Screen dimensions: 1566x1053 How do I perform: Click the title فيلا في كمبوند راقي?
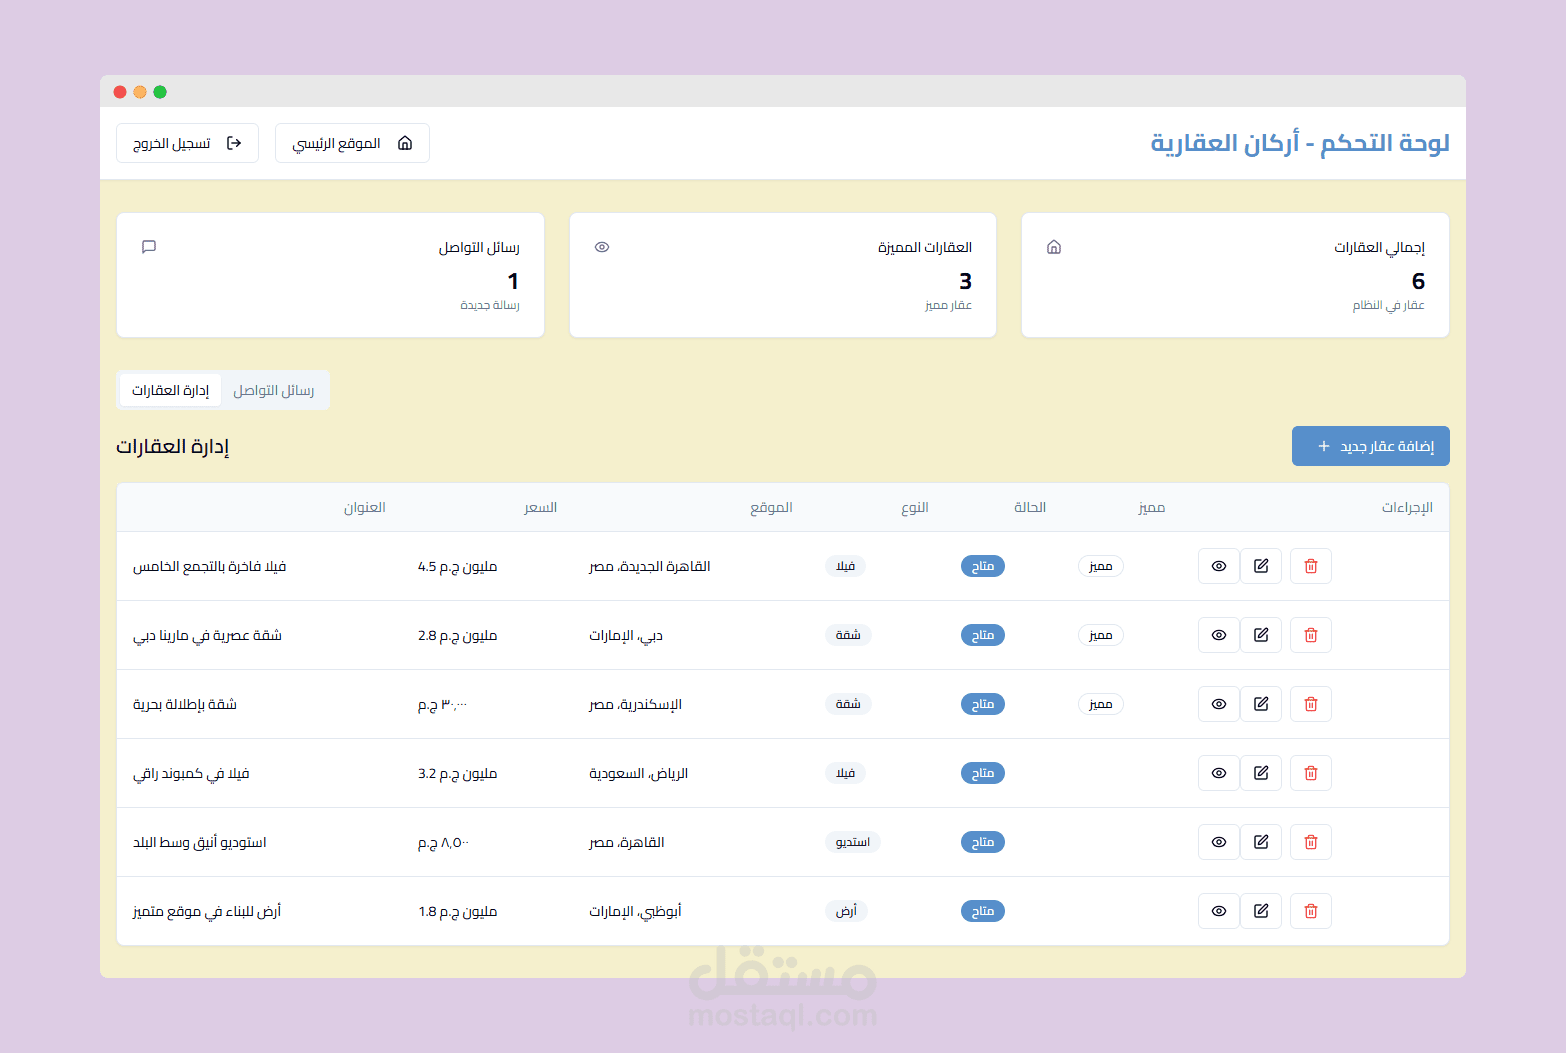point(191,773)
